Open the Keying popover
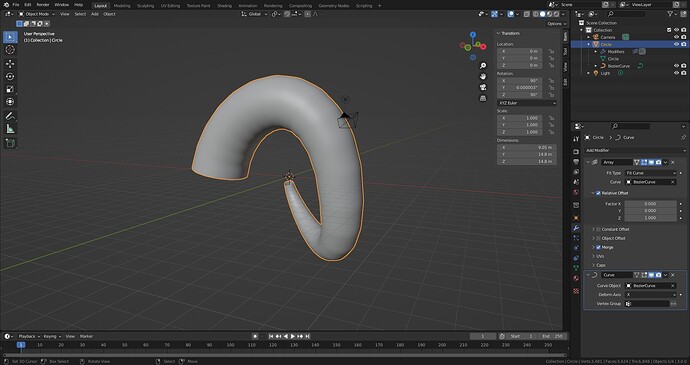 click(x=52, y=336)
